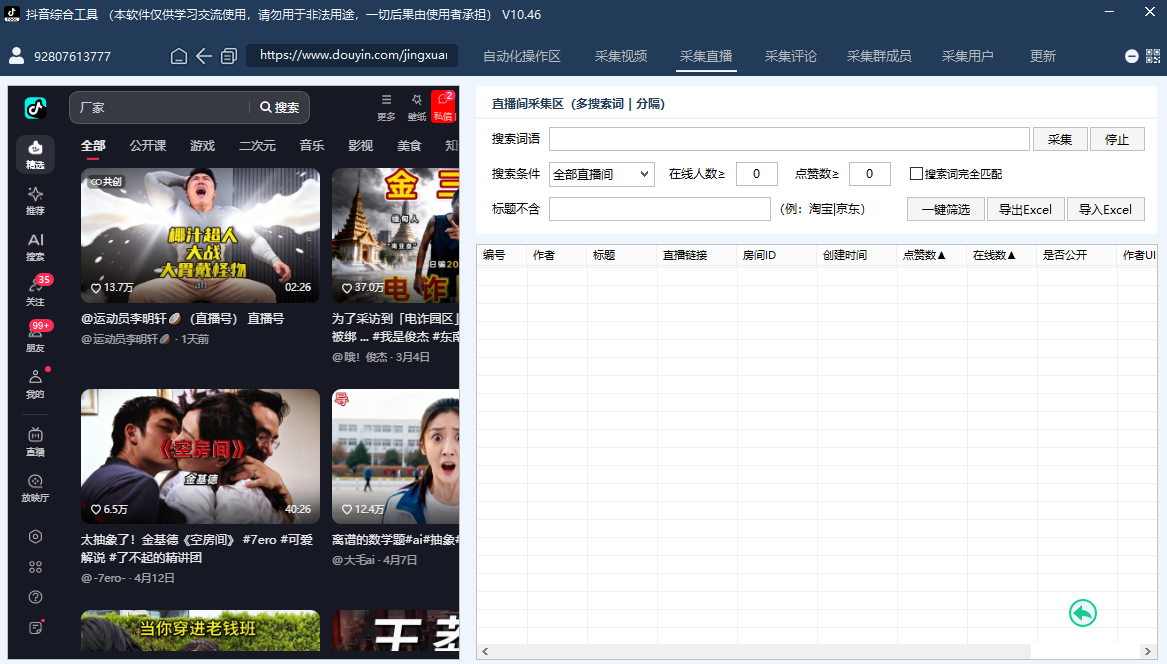Image resolution: width=1167 pixels, height=664 pixels.
Task: Click the 采集 collect button
Action: pos(1060,139)
